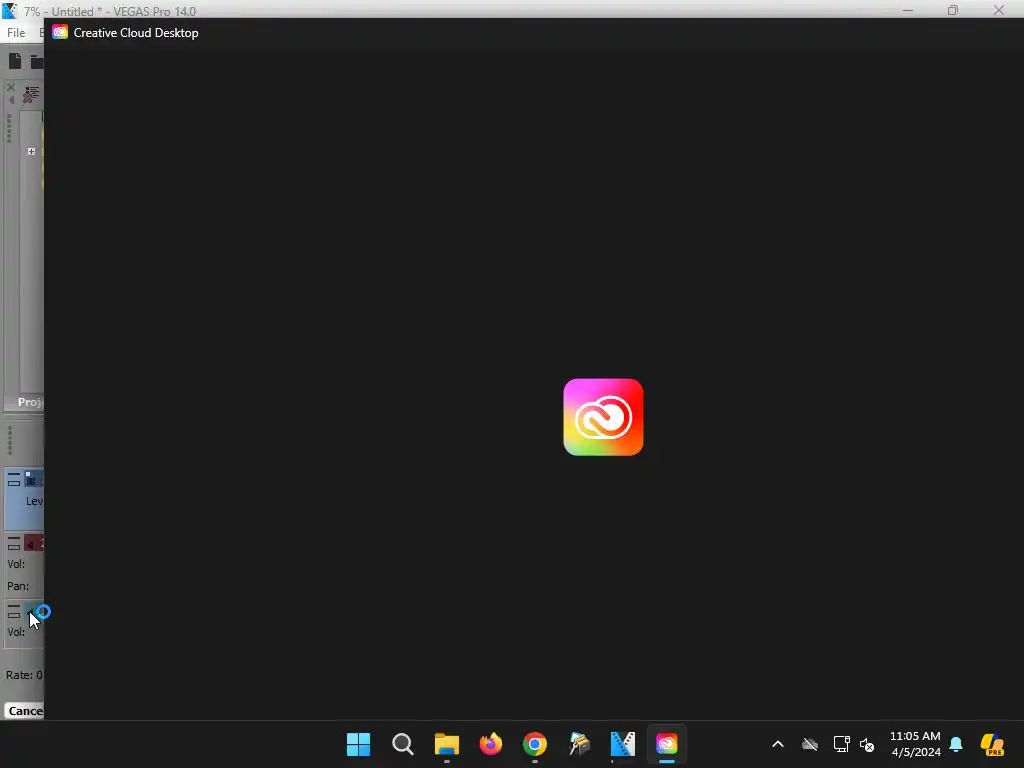Close the VEGAS docked panel with the X
Screen dimensions: 1024x768
(x=10, y=87)
